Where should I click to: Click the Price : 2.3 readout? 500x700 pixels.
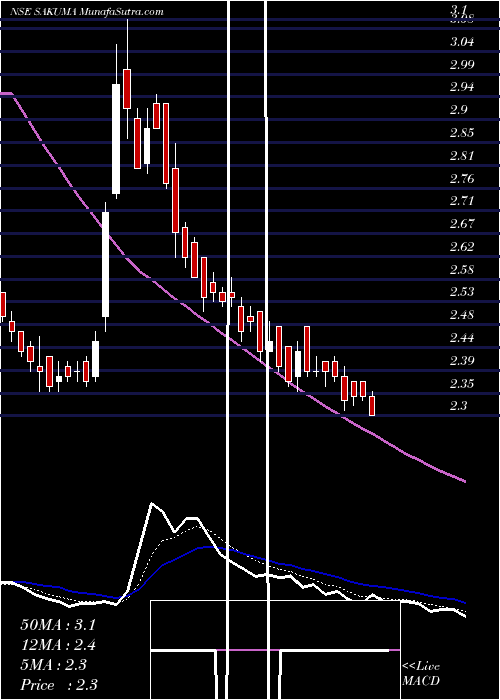point(58,685)
